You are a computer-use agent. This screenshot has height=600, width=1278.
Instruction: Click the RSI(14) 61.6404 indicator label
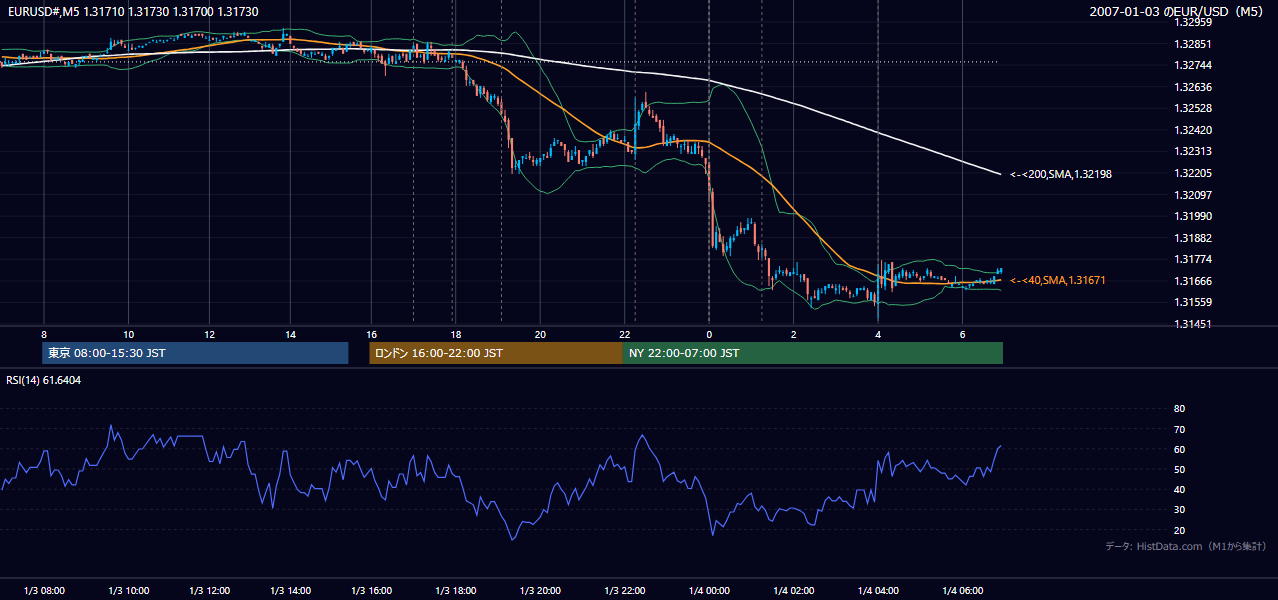coord(43,380)
